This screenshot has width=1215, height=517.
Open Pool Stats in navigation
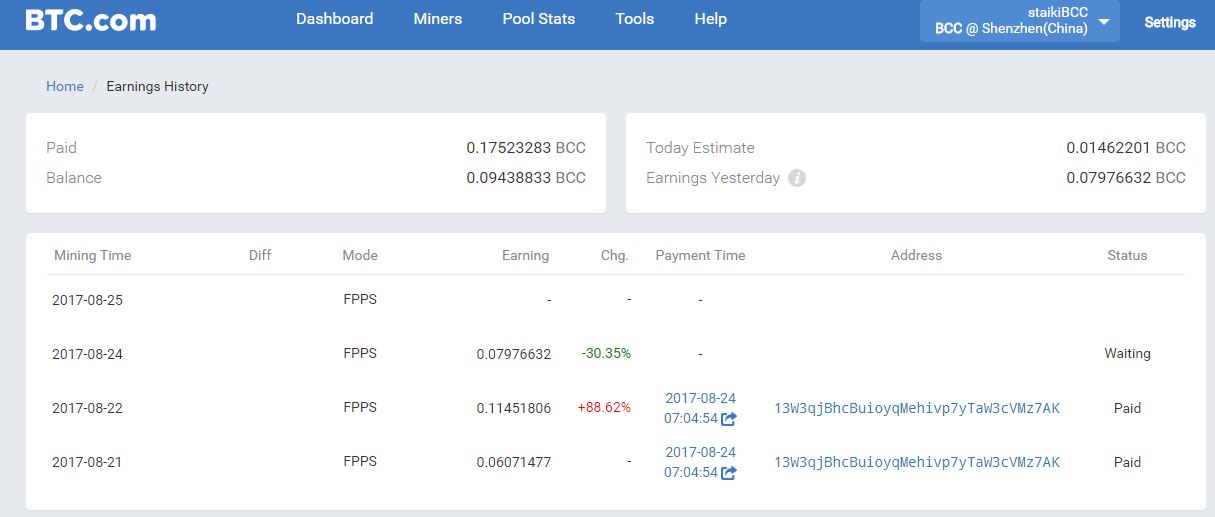click(538, 19)
